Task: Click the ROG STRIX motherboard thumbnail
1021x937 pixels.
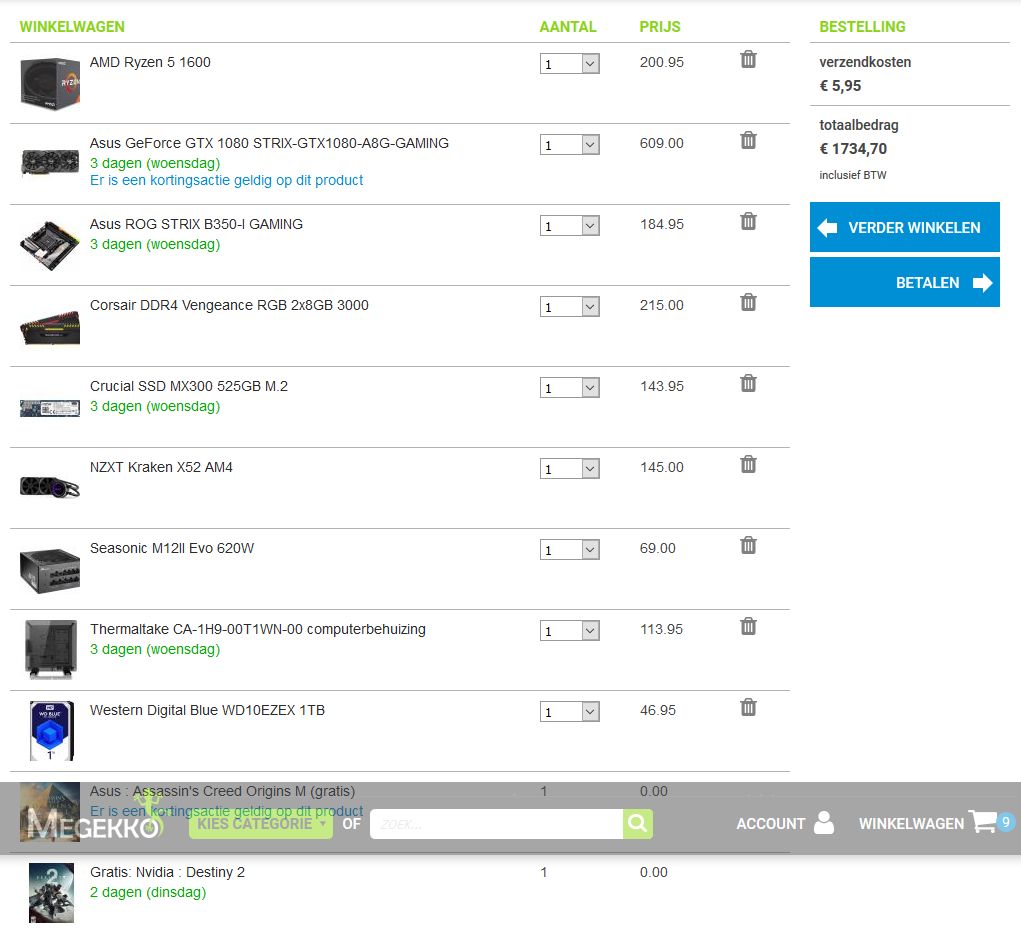Action: tap(50, 245)
